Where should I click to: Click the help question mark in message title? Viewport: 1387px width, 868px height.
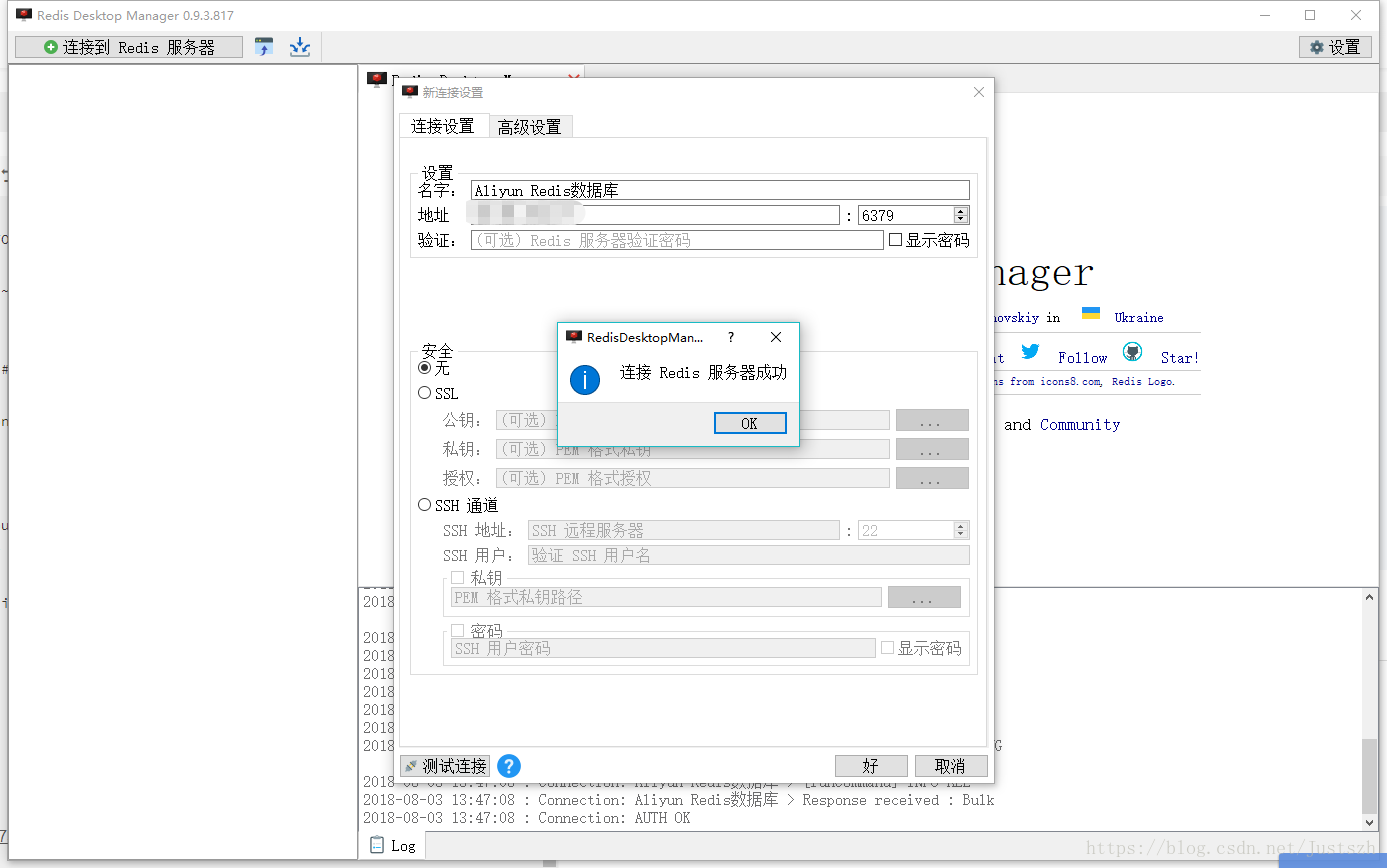point(731,338)
